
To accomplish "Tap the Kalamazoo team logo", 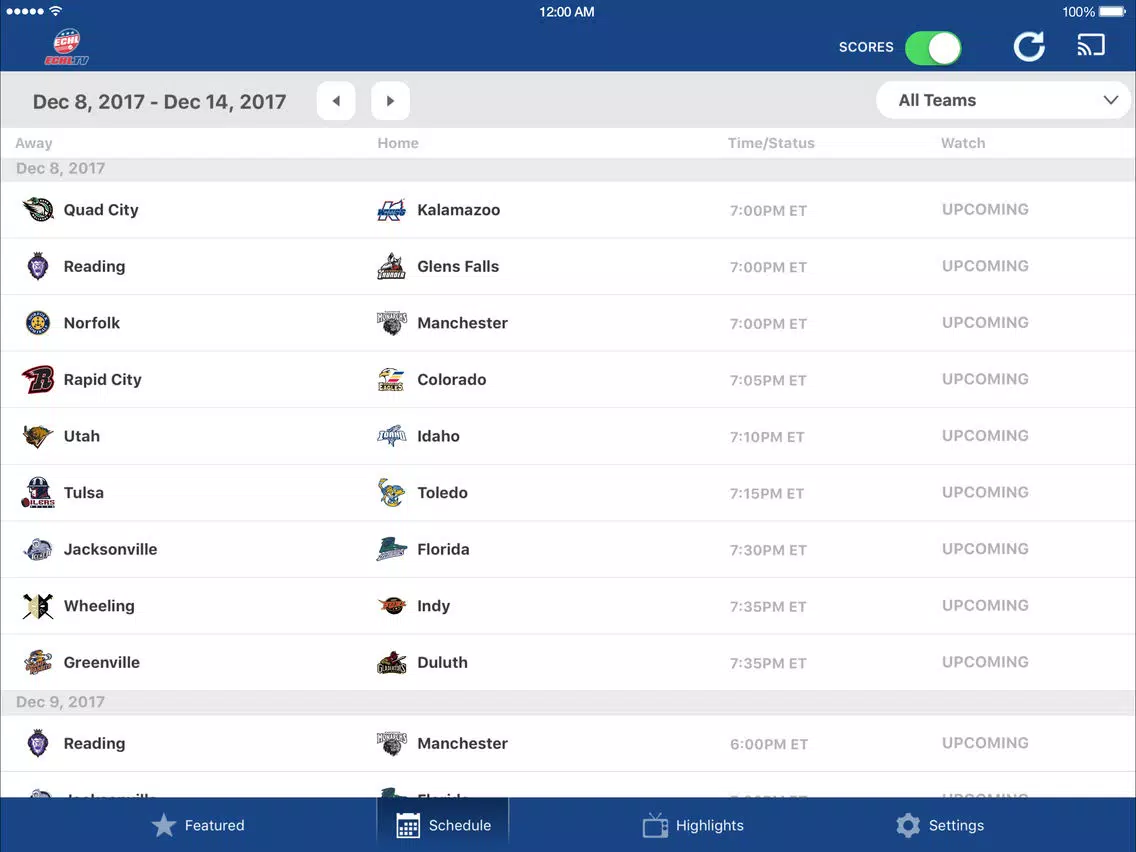I will (392, 210).
